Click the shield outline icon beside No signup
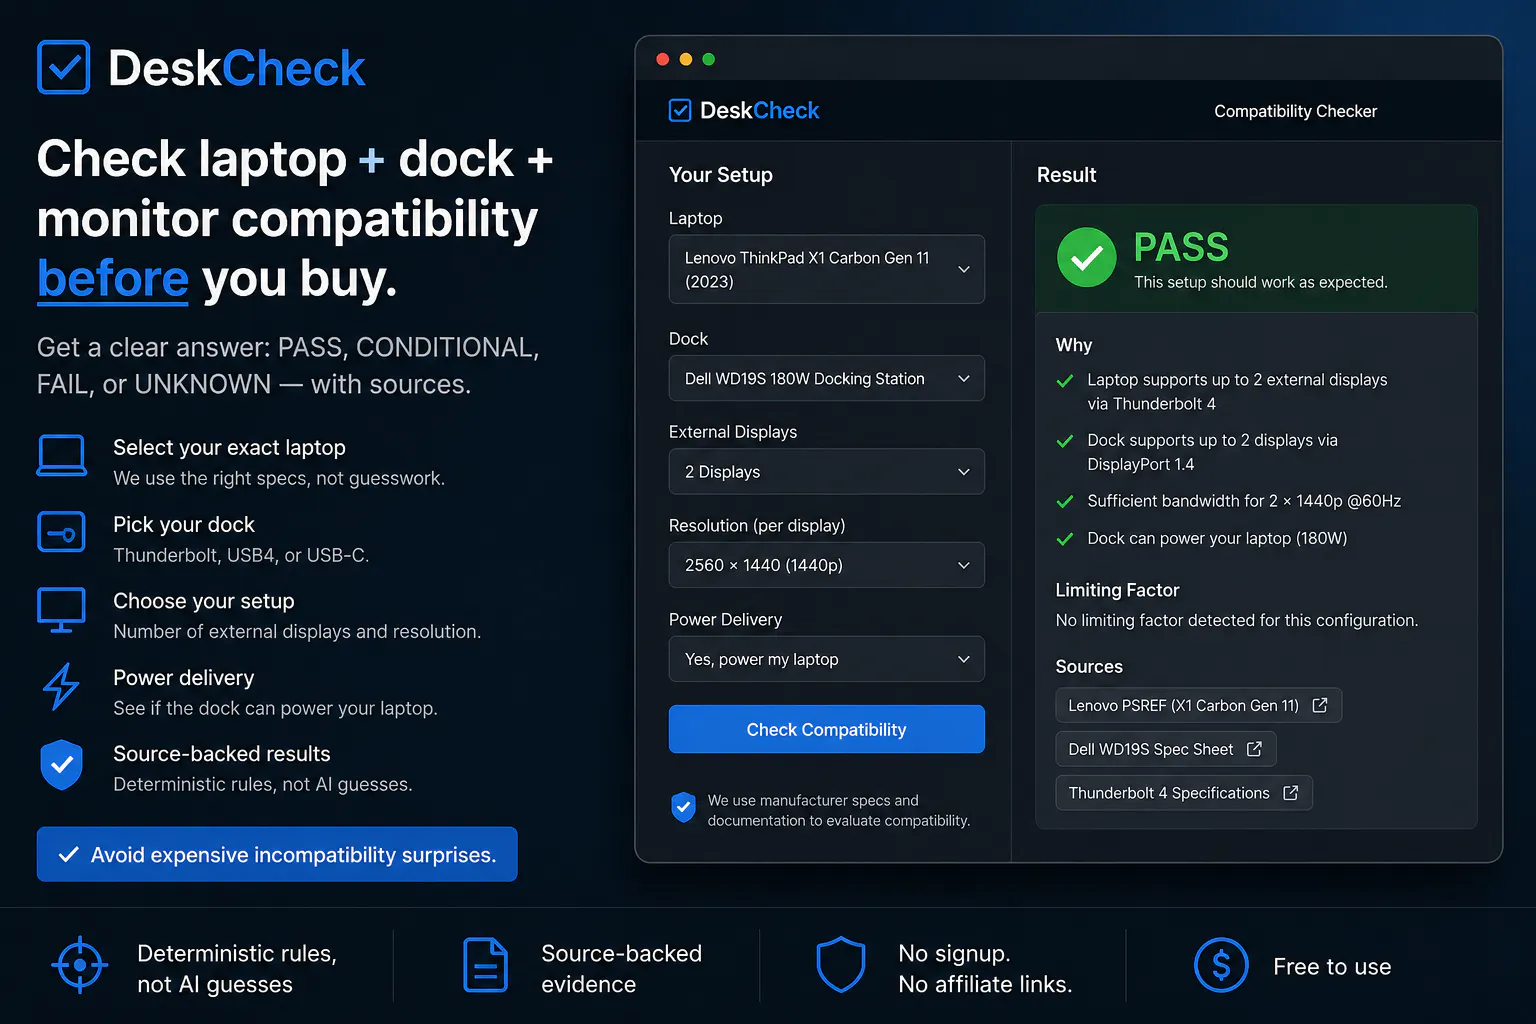1536x1024 pixels. pyautogui.click(x=841, y=965)
